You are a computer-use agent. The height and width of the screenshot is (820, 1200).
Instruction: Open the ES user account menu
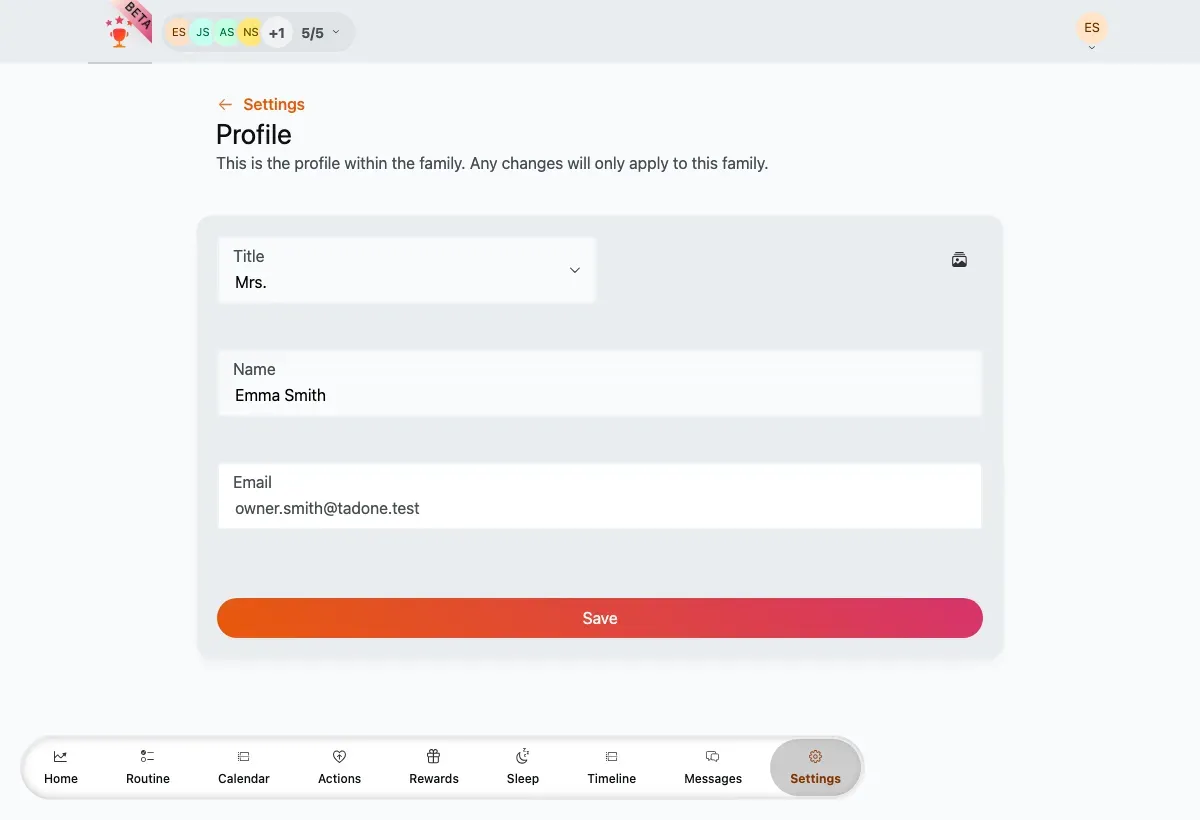click(1092, 30)
